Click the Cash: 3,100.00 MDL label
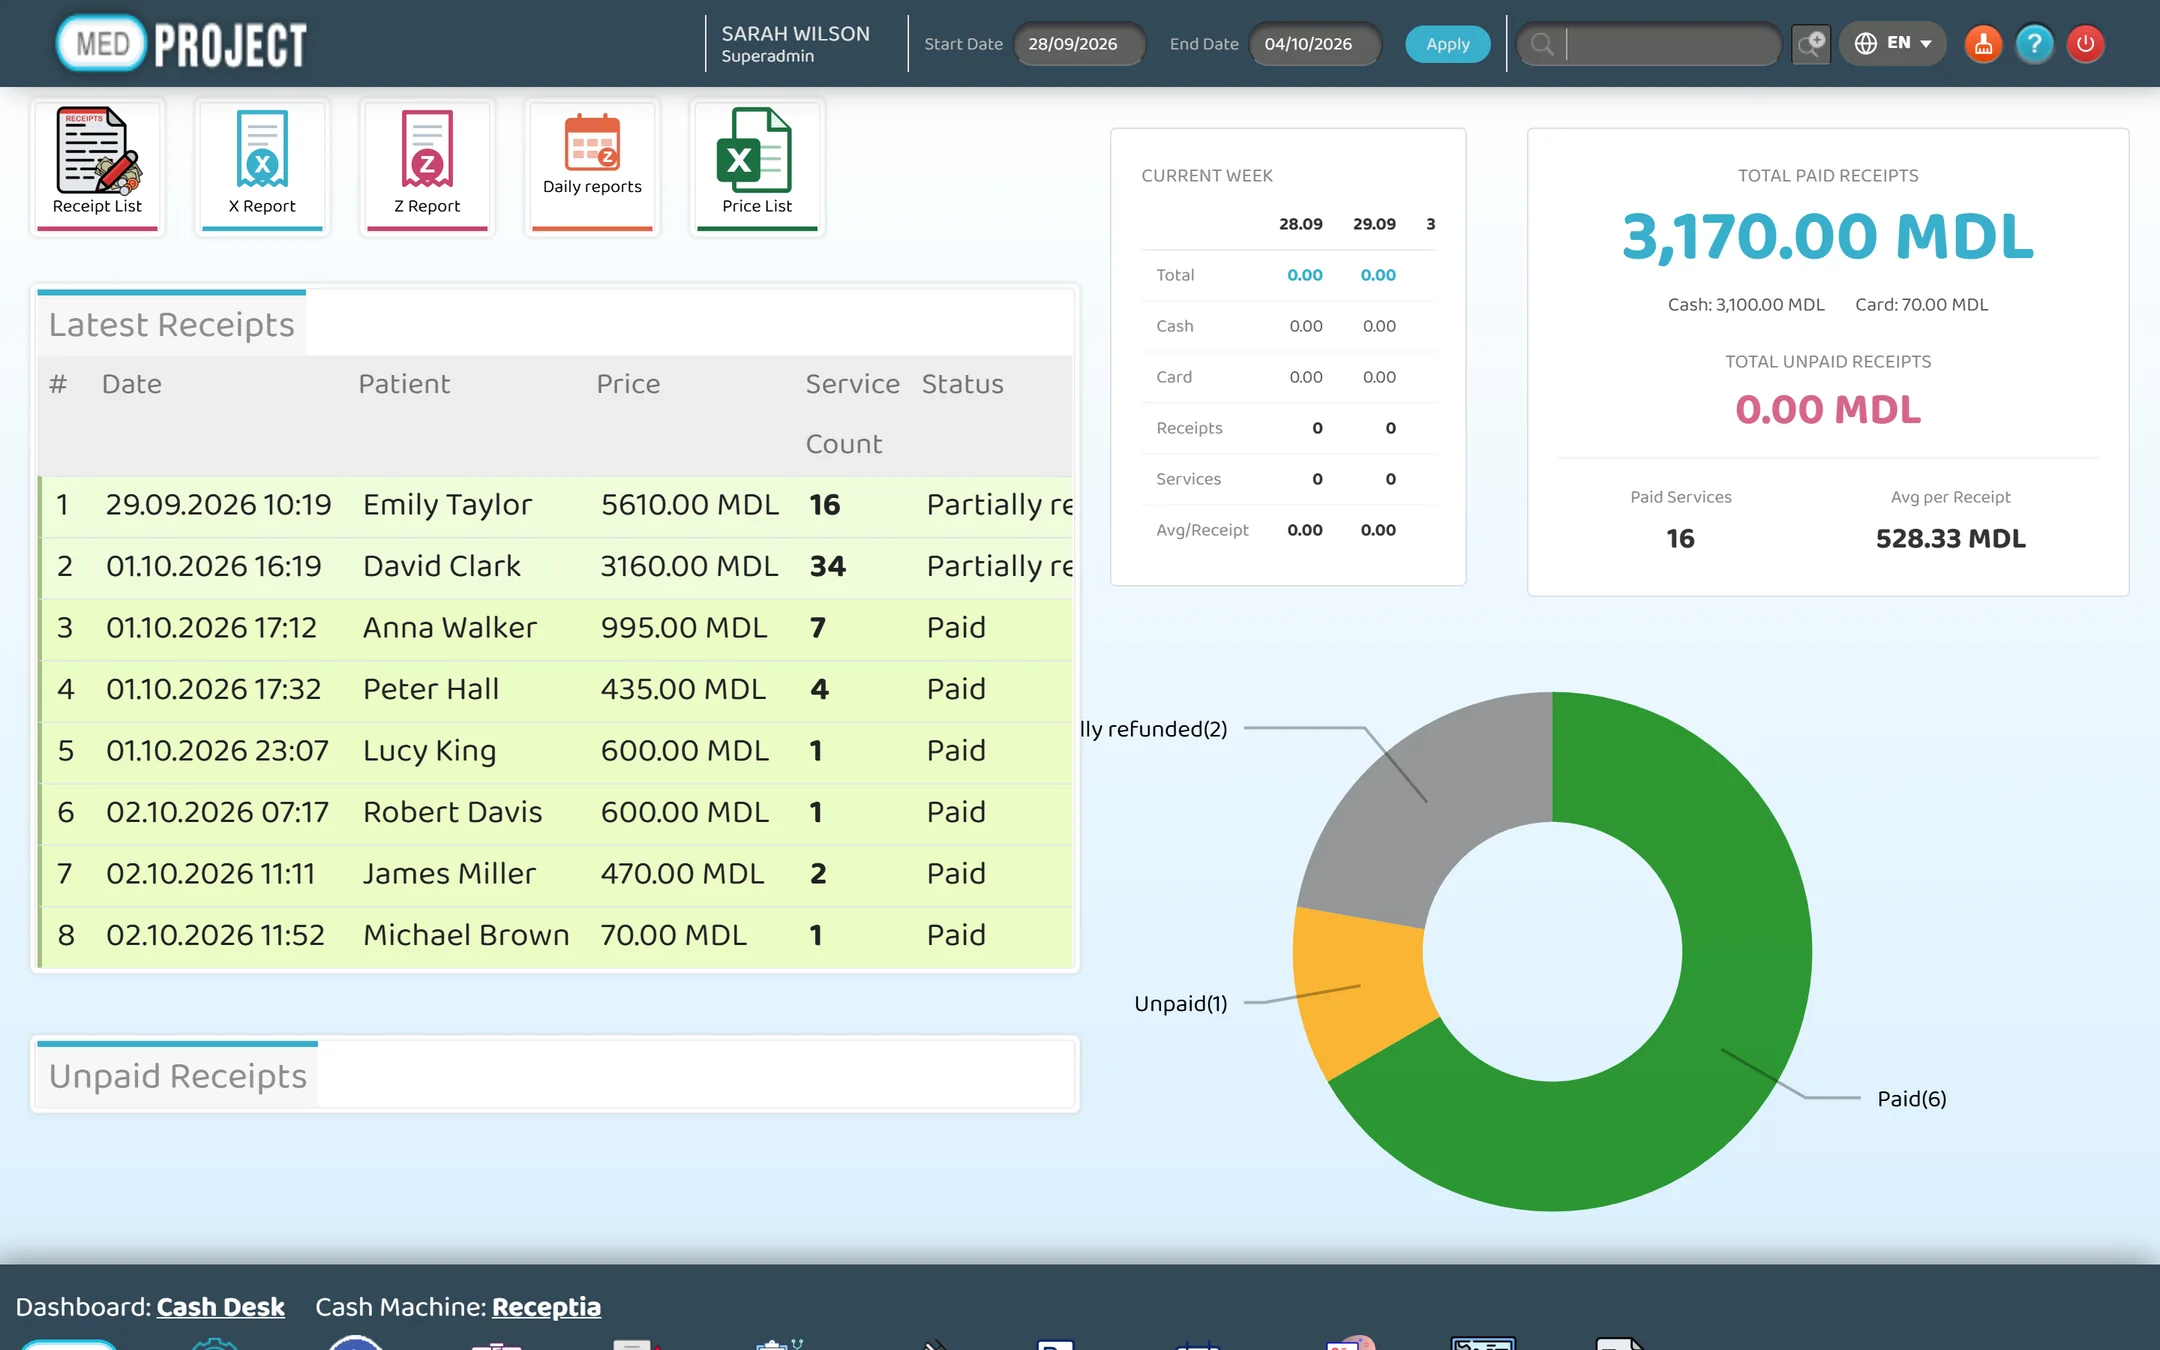 [x=1746, y=305]
